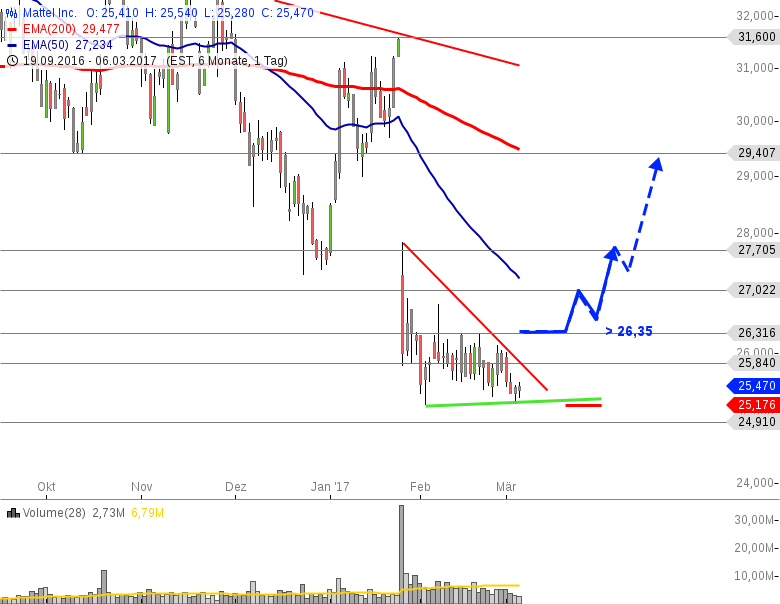Click the candlestick chart icon beside Mattel Inc.
Screen dimensions: 780x604
coord(12,13)
